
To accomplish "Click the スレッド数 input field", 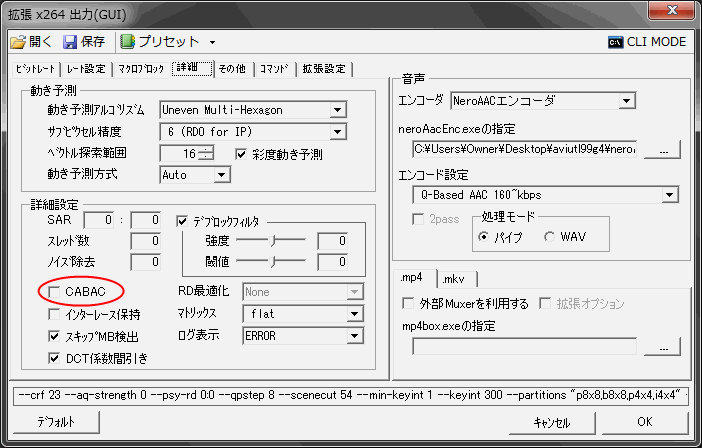I will (146, 241).
